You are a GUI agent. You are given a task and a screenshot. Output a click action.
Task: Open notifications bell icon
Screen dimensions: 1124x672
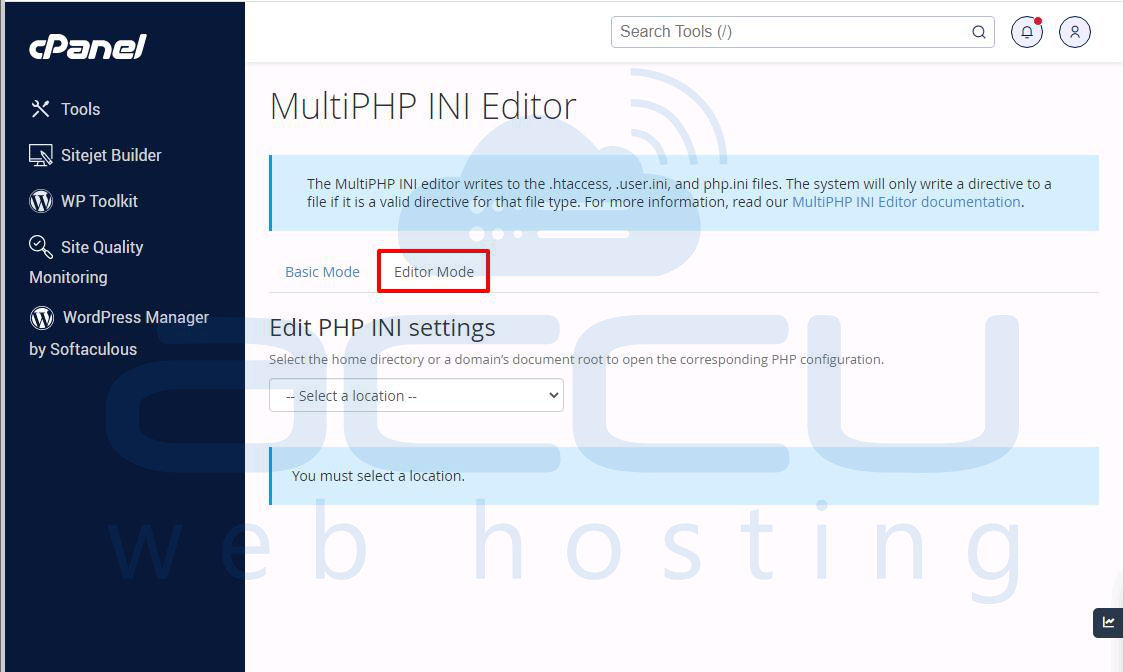pyautogui.click(x=1027, y=32)
